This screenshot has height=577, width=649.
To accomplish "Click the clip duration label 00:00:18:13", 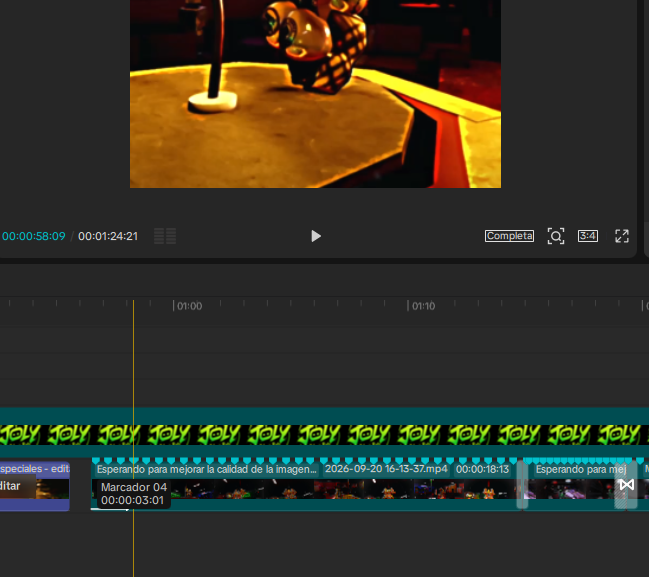I will pos(482,469).
